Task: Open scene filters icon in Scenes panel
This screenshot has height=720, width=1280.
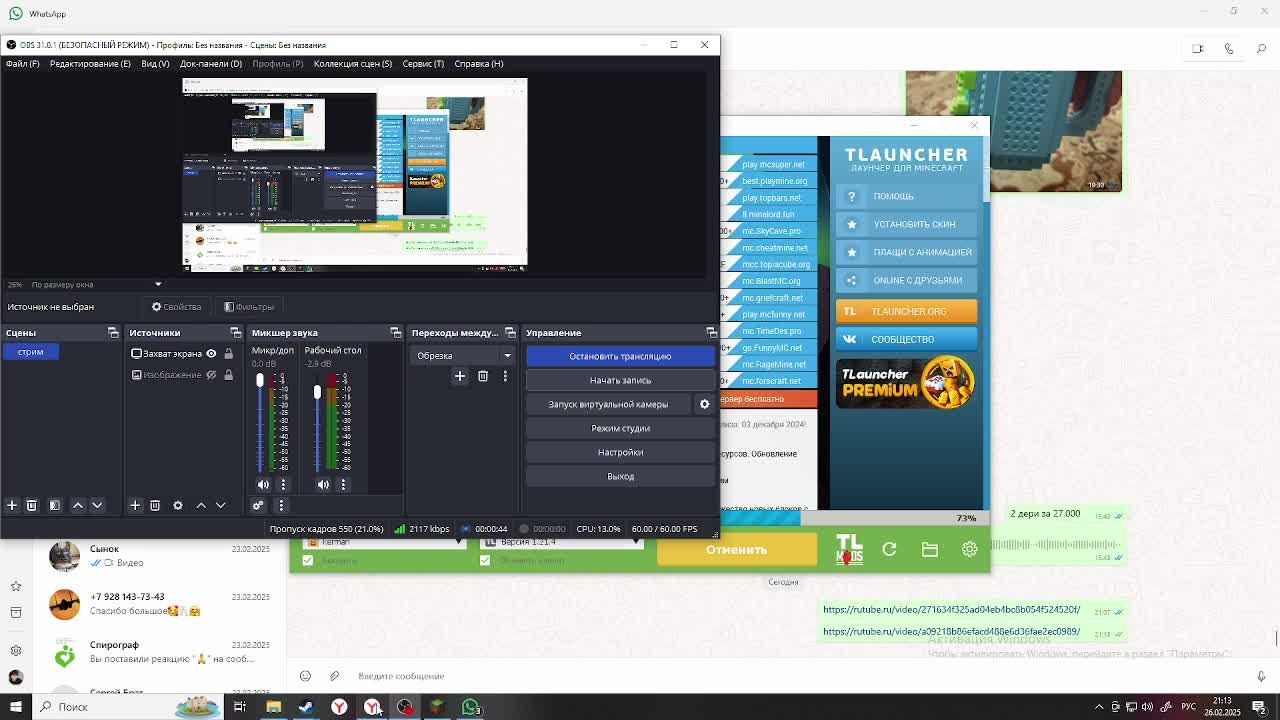Action: pyautogui.click(x=55, y=505)
